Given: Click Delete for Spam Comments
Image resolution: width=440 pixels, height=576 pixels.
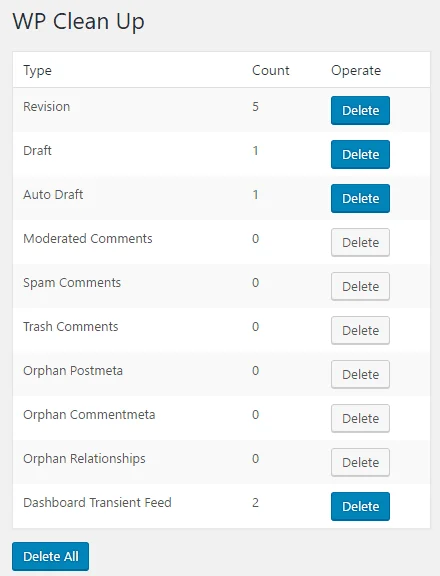Looking at the screenshot, I should (x=360, y=287).
